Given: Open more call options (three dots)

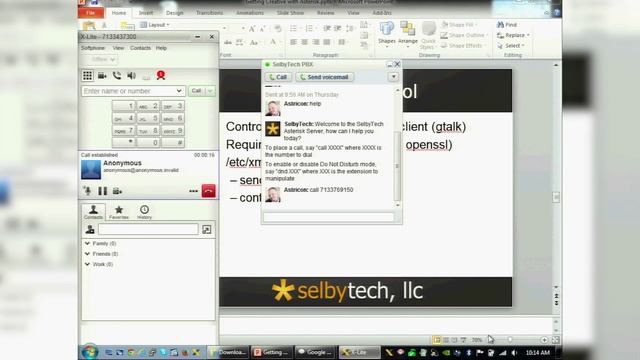Looking at the screenshot, I should coord(193,191).
